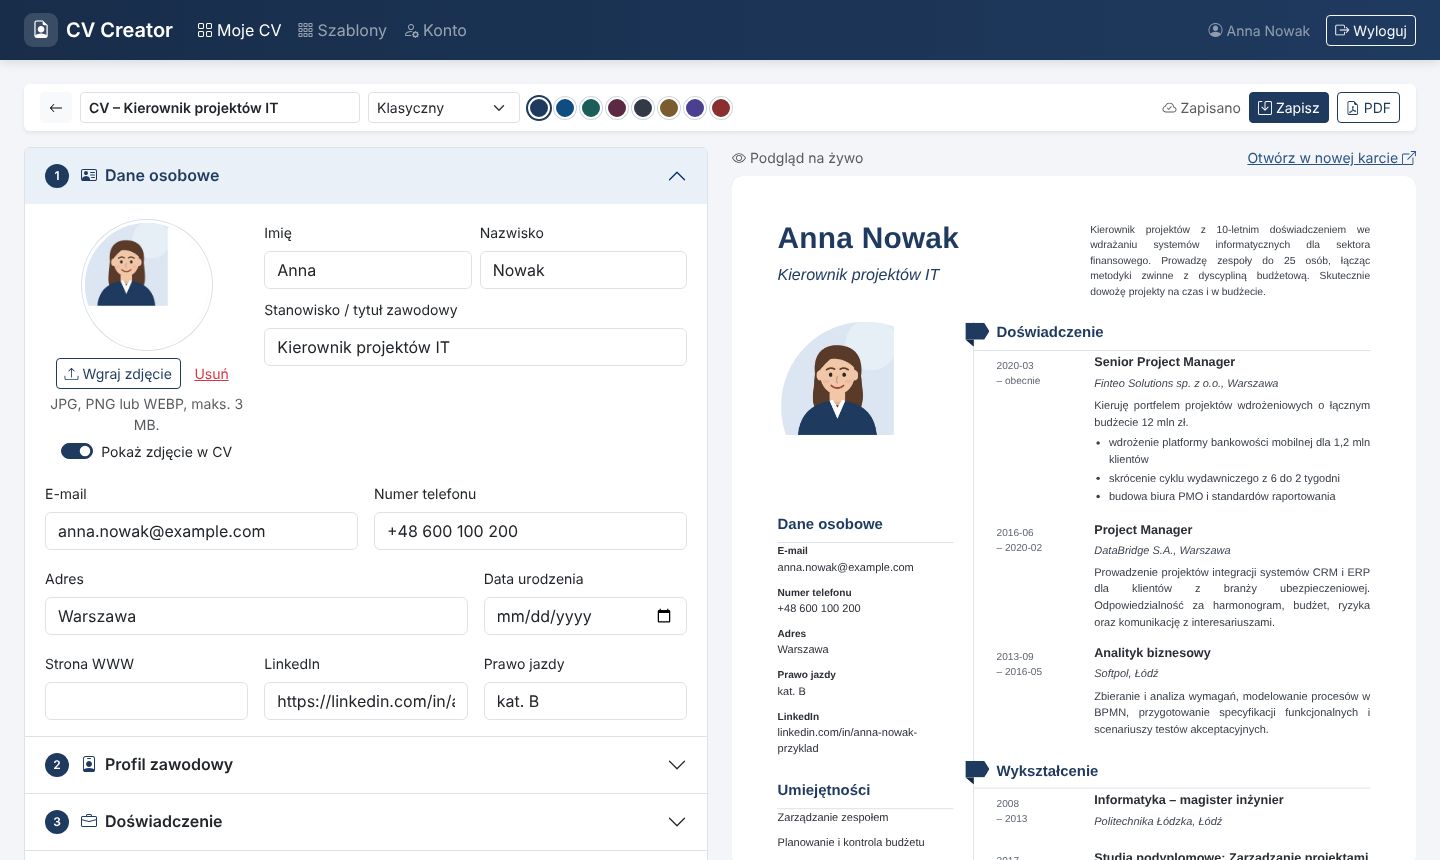
Task: Click the Anna Nowak user account item
Action: click(x=1259, y=30)
